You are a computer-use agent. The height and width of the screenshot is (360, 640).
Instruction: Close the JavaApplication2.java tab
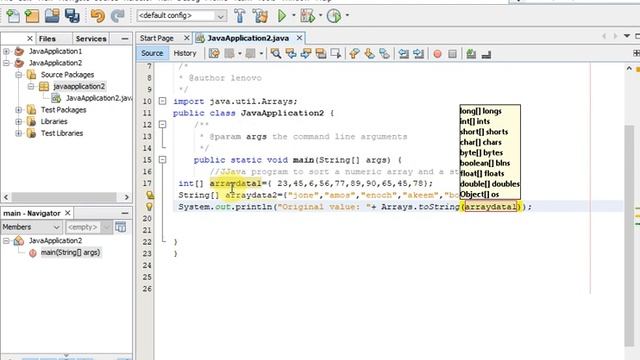click(x=299, y=38)
